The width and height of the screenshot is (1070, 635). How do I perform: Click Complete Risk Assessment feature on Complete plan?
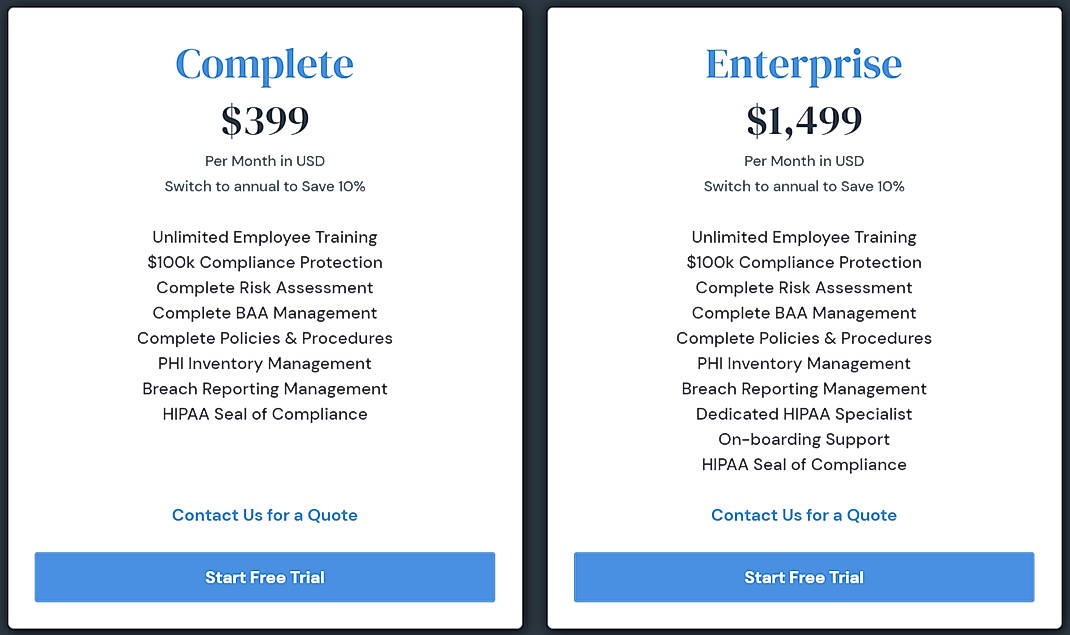[x=264, y=287]
